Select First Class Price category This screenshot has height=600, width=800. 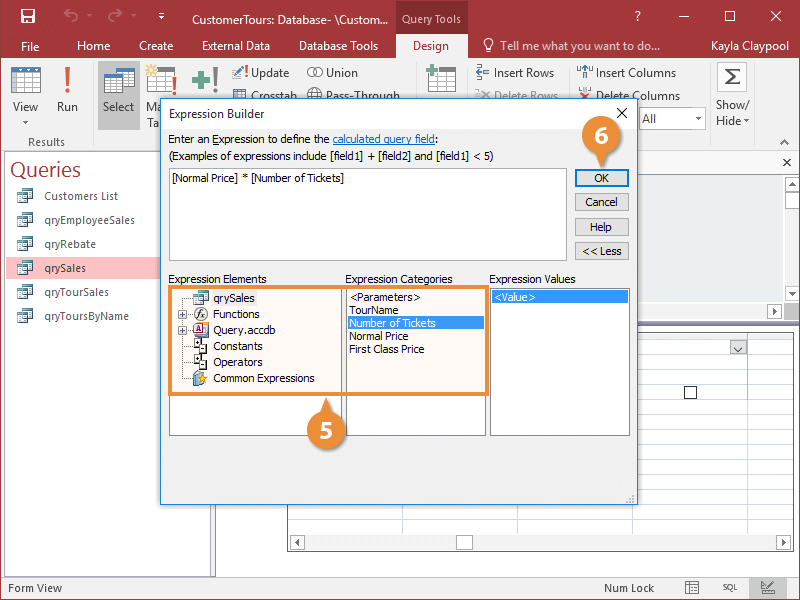(x=387, y=349)
